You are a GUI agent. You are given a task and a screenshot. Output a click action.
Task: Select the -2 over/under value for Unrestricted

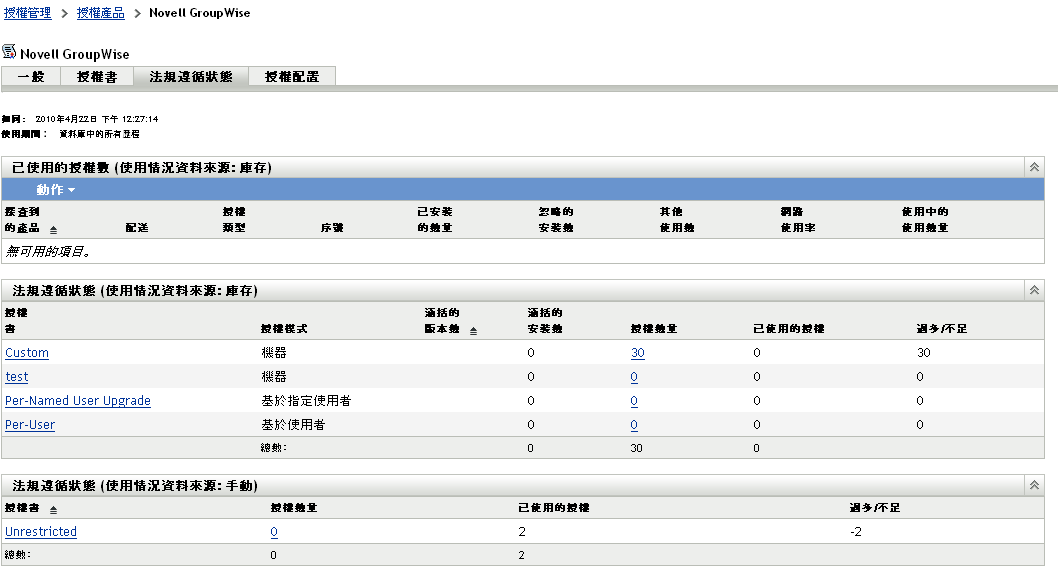[x=856, y=531]
